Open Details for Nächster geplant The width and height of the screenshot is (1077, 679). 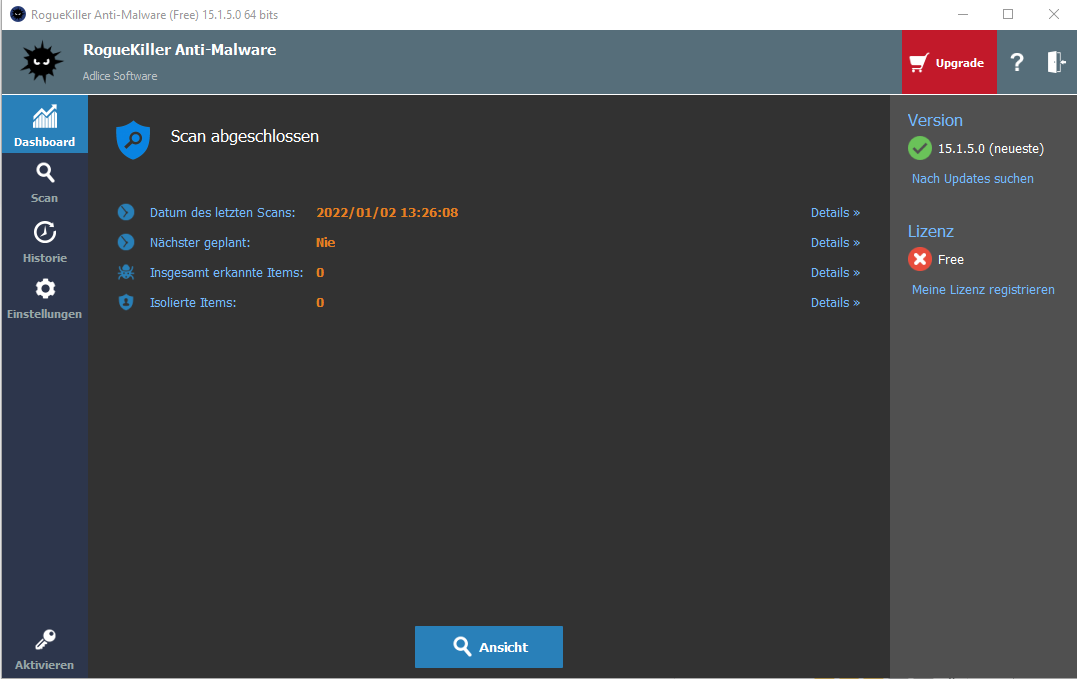tap(835, 243)
